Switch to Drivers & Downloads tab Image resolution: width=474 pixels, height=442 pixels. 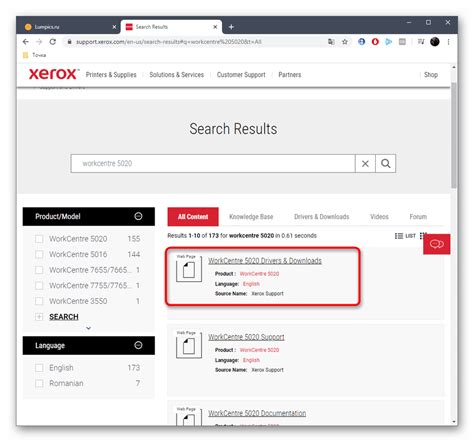[x=321, y=217]
